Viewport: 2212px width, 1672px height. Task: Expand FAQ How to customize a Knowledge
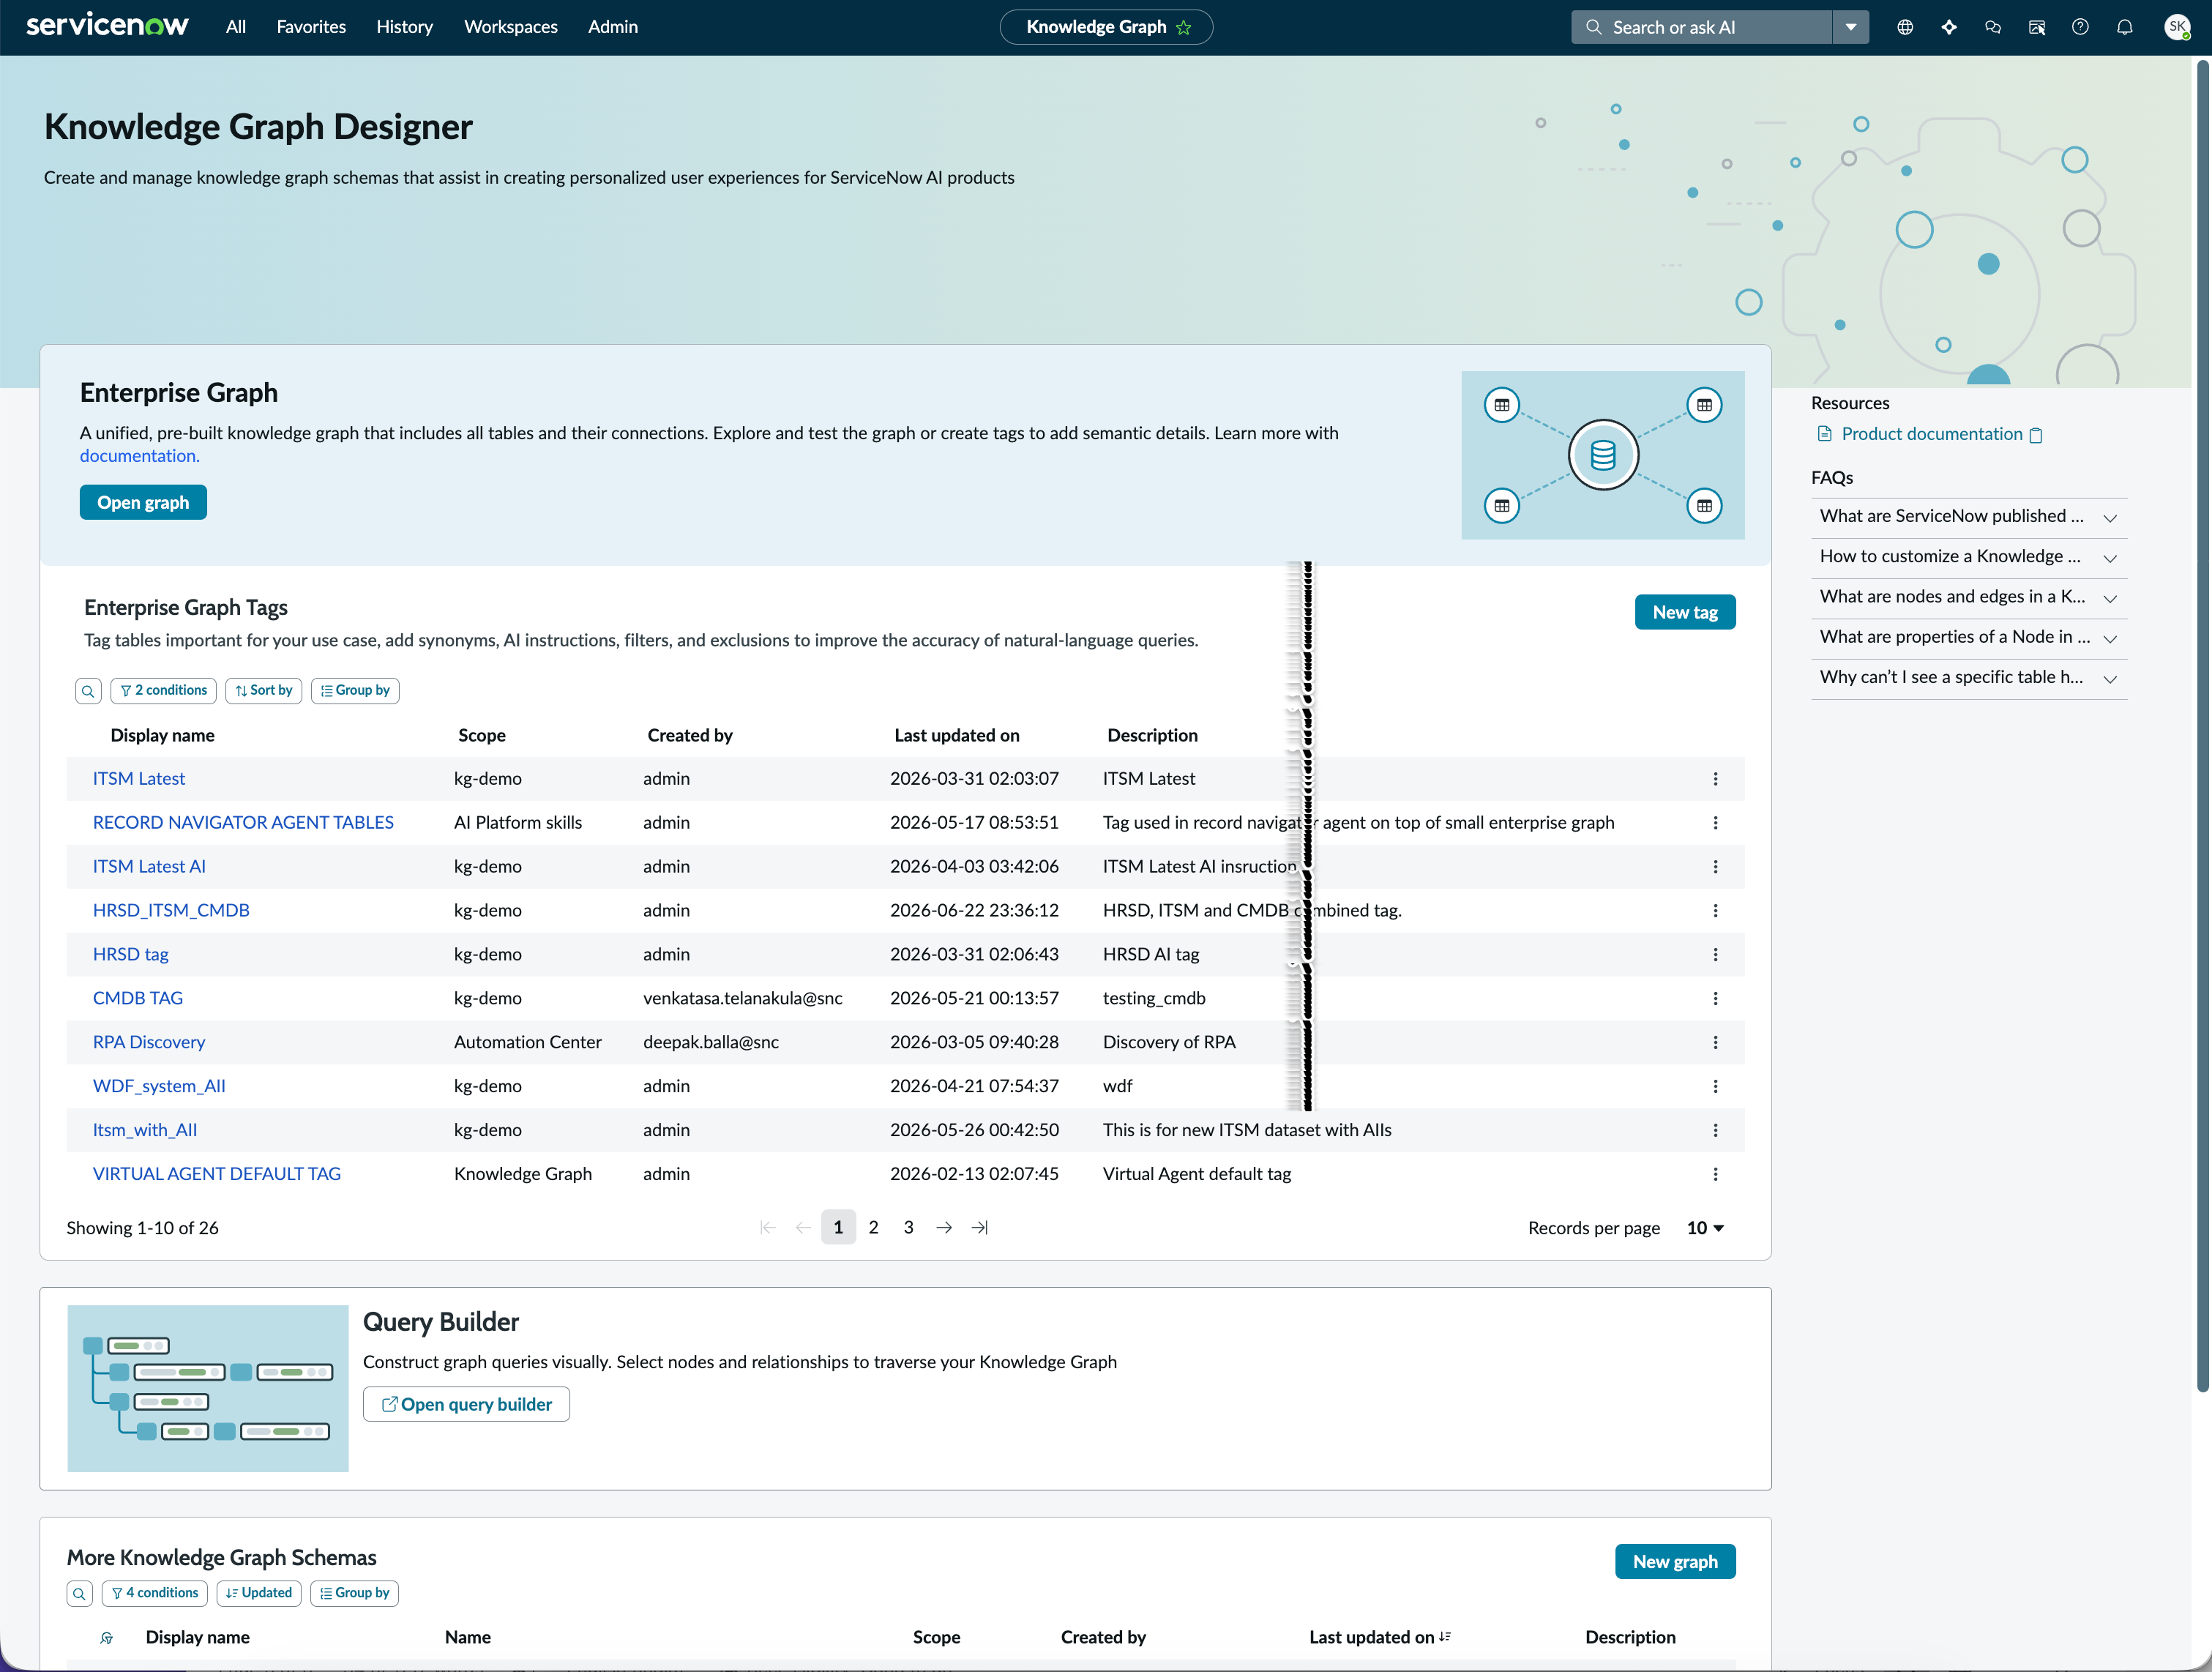tap(1969, 557)
